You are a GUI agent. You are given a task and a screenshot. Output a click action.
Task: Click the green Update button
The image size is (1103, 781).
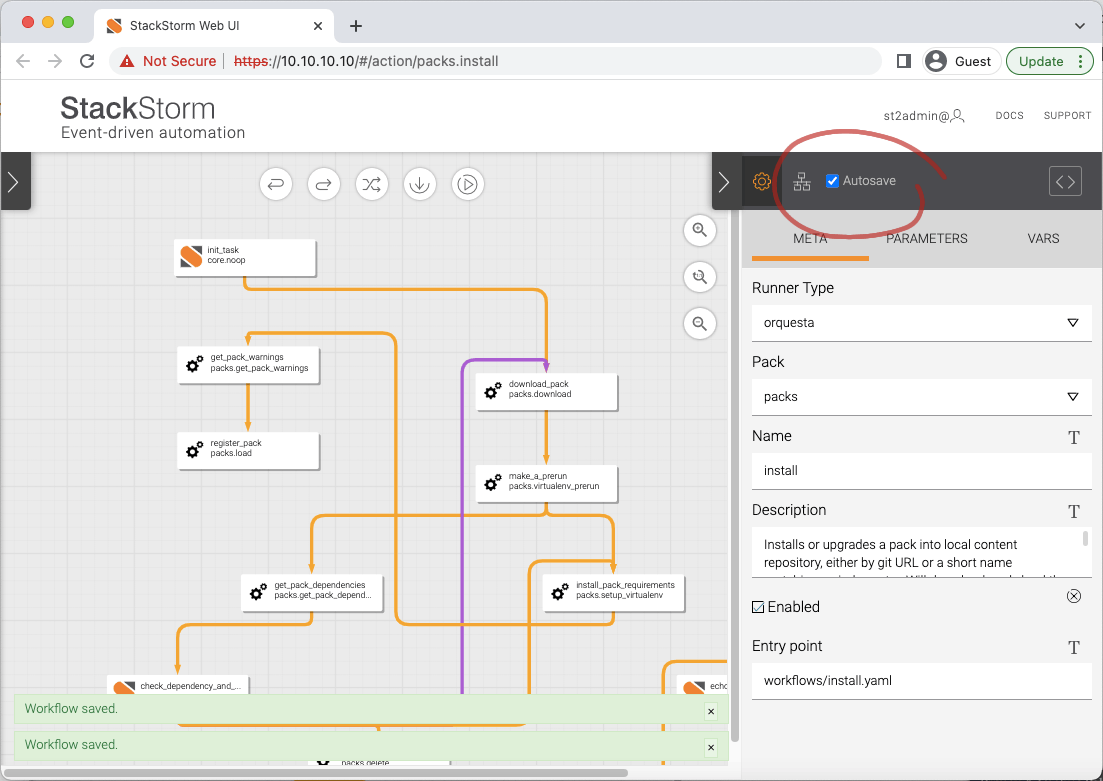point(1050,61)
